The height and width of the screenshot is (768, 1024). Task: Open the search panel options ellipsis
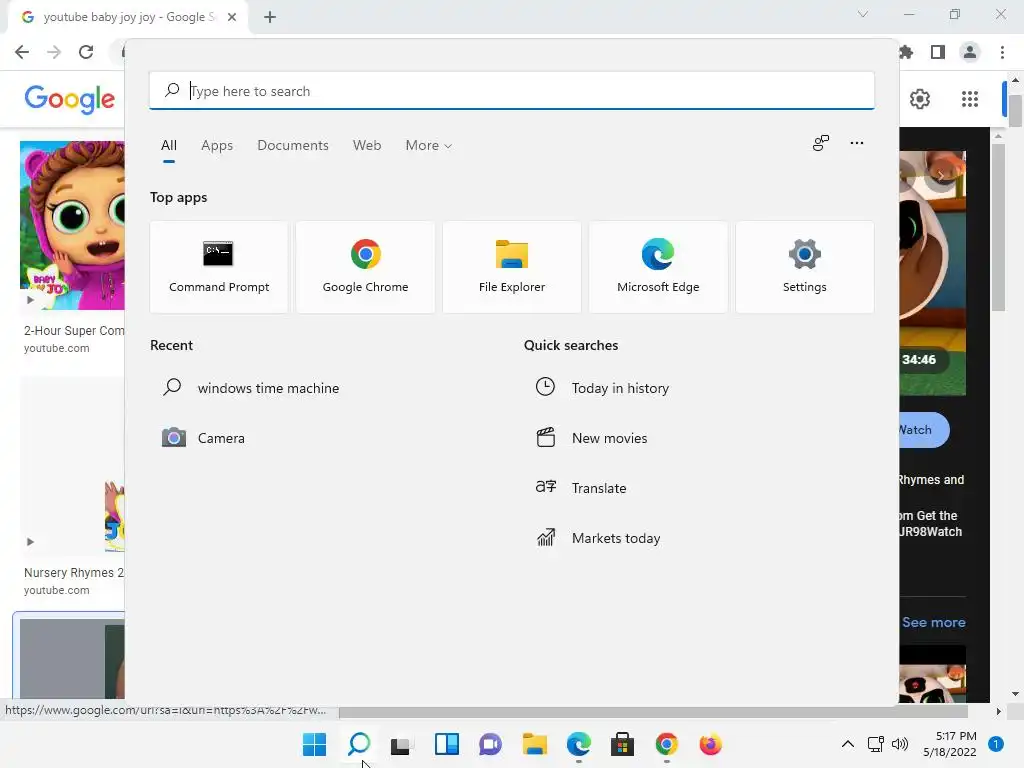(856, 142)
